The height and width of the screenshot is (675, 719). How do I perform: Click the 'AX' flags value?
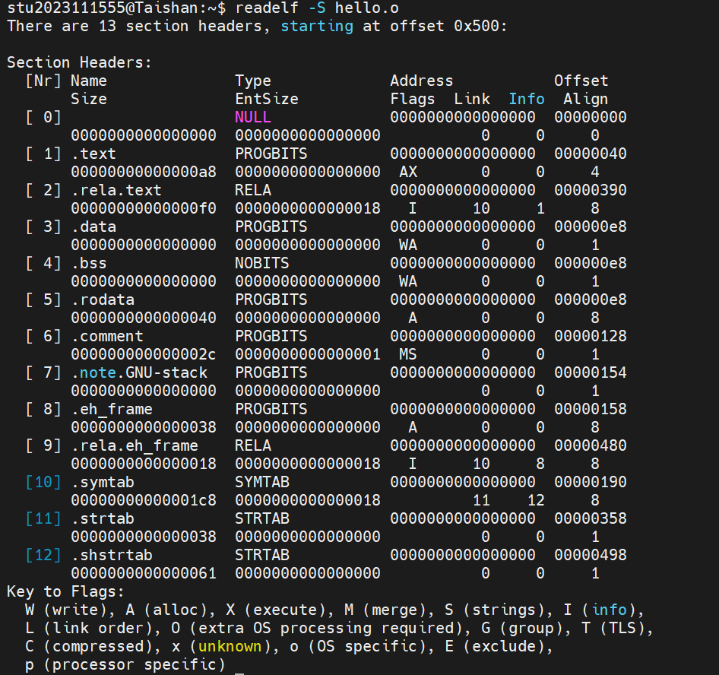408,172
